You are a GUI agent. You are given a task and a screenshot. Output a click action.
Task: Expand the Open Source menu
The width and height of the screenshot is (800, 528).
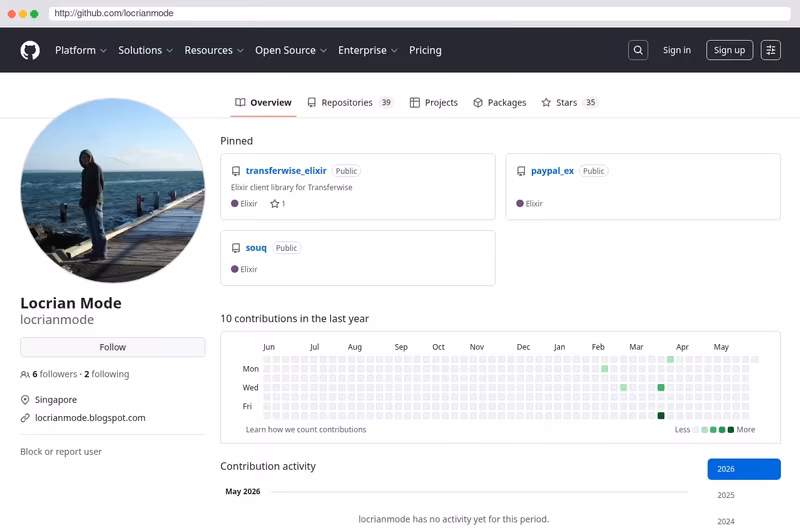pos(291,50)
